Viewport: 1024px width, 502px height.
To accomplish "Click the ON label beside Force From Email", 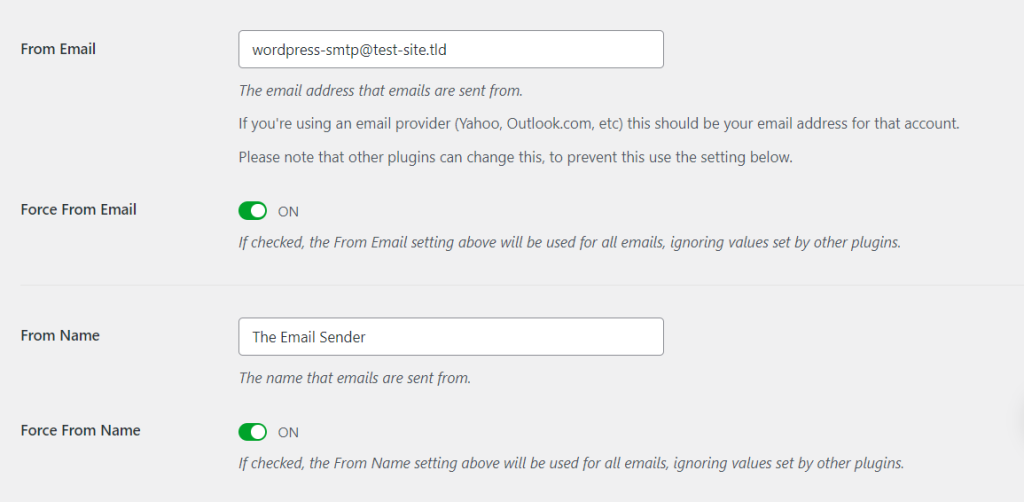I will 288,211.
